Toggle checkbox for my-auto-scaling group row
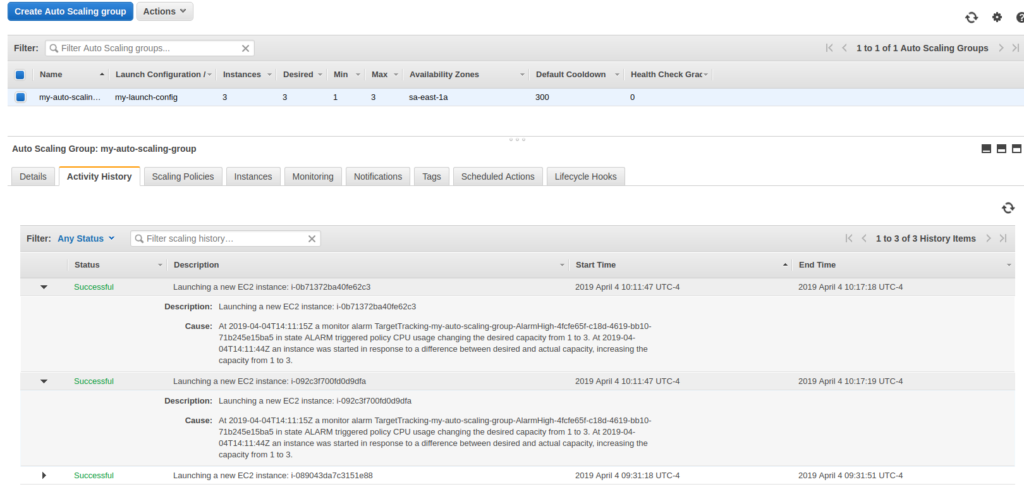 click(20, 97)
